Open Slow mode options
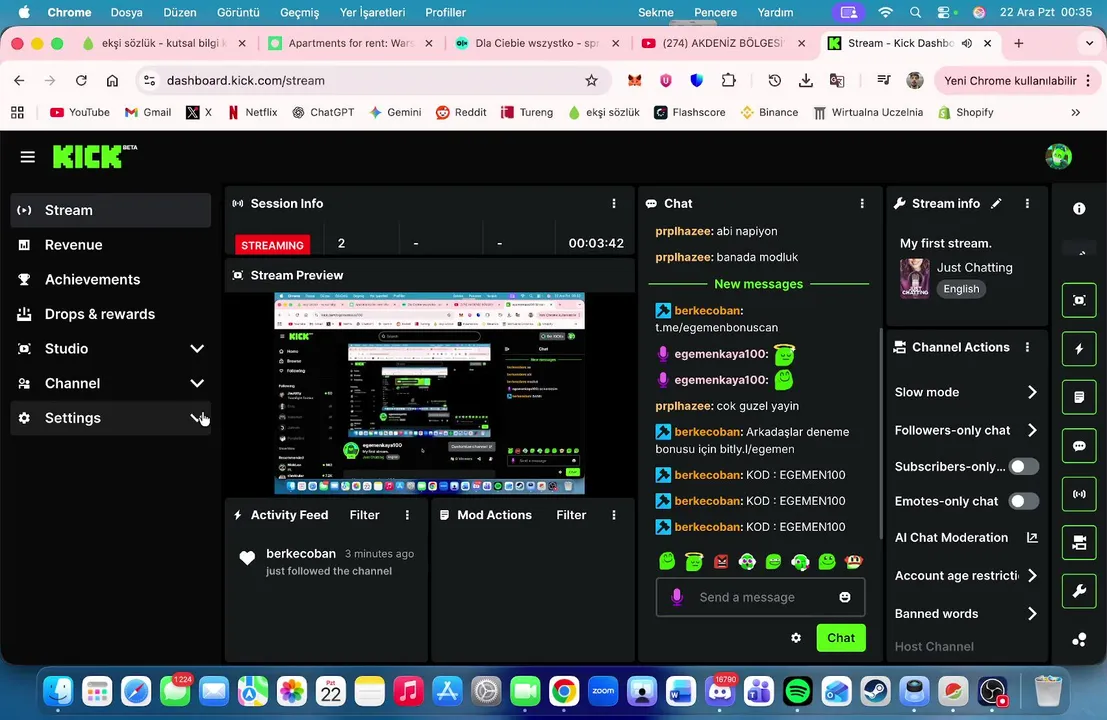 pyautogui.click(x=965, y=392)
